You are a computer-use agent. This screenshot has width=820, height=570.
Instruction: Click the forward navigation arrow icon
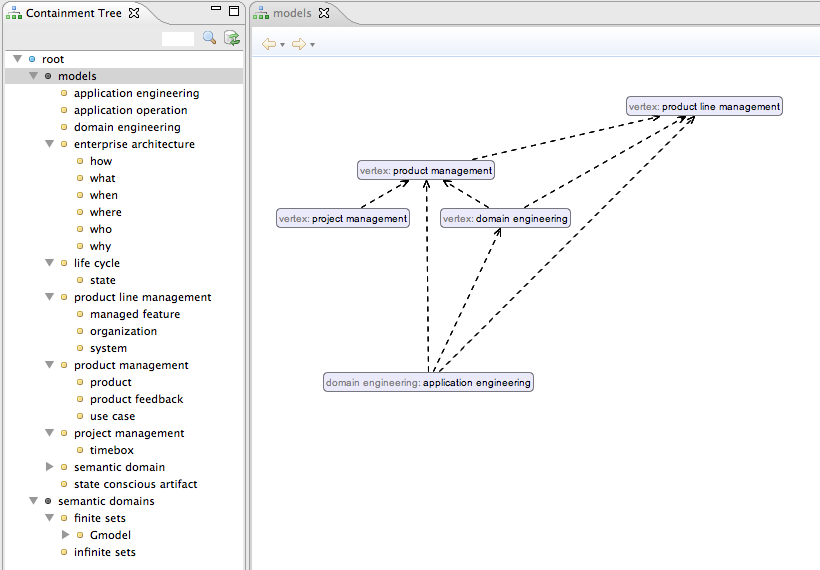point(298,44)
